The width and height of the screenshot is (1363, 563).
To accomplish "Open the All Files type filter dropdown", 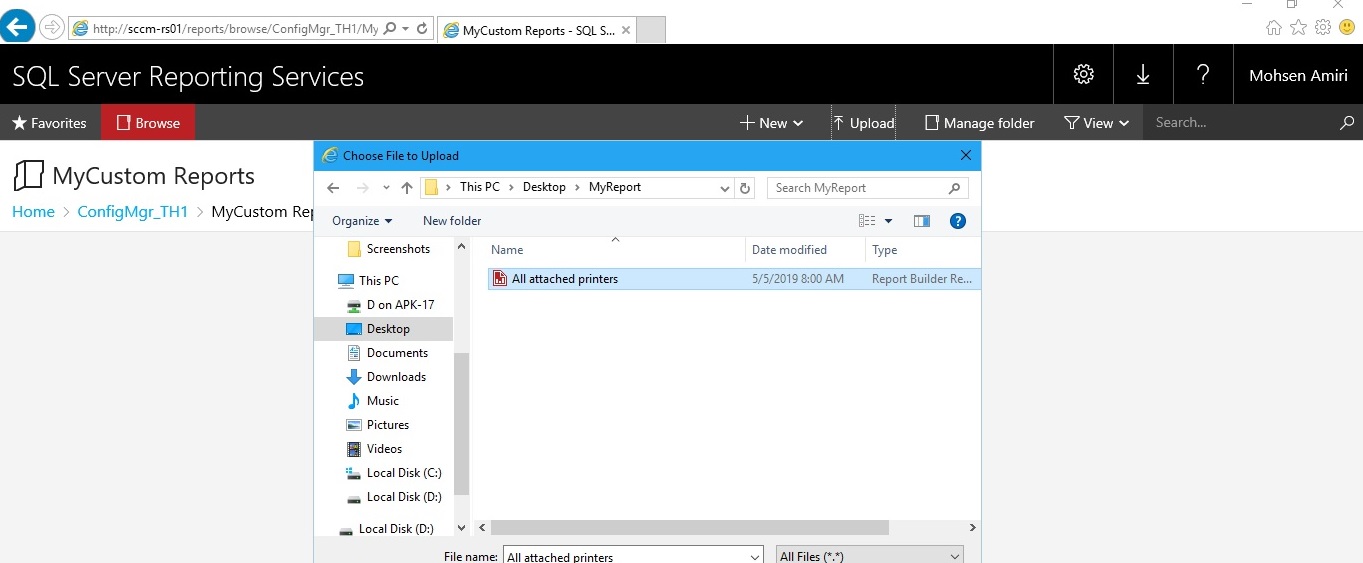I will tap(870, 556).
